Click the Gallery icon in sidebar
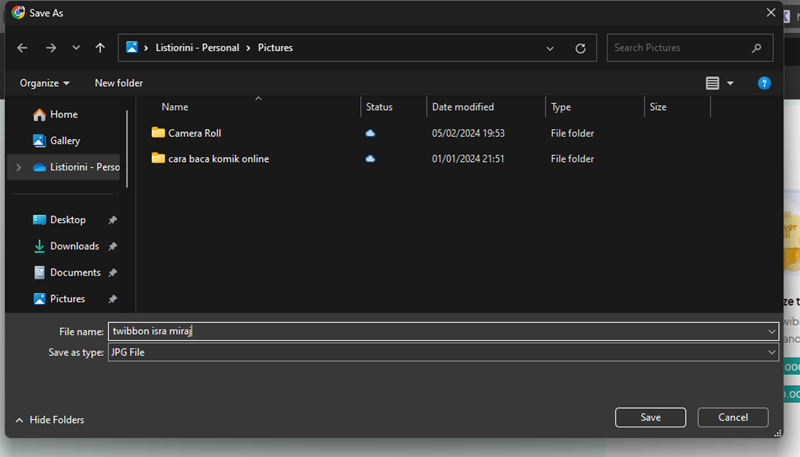The height and width of the screenshot is (457, 800). (x=39, y=141)
